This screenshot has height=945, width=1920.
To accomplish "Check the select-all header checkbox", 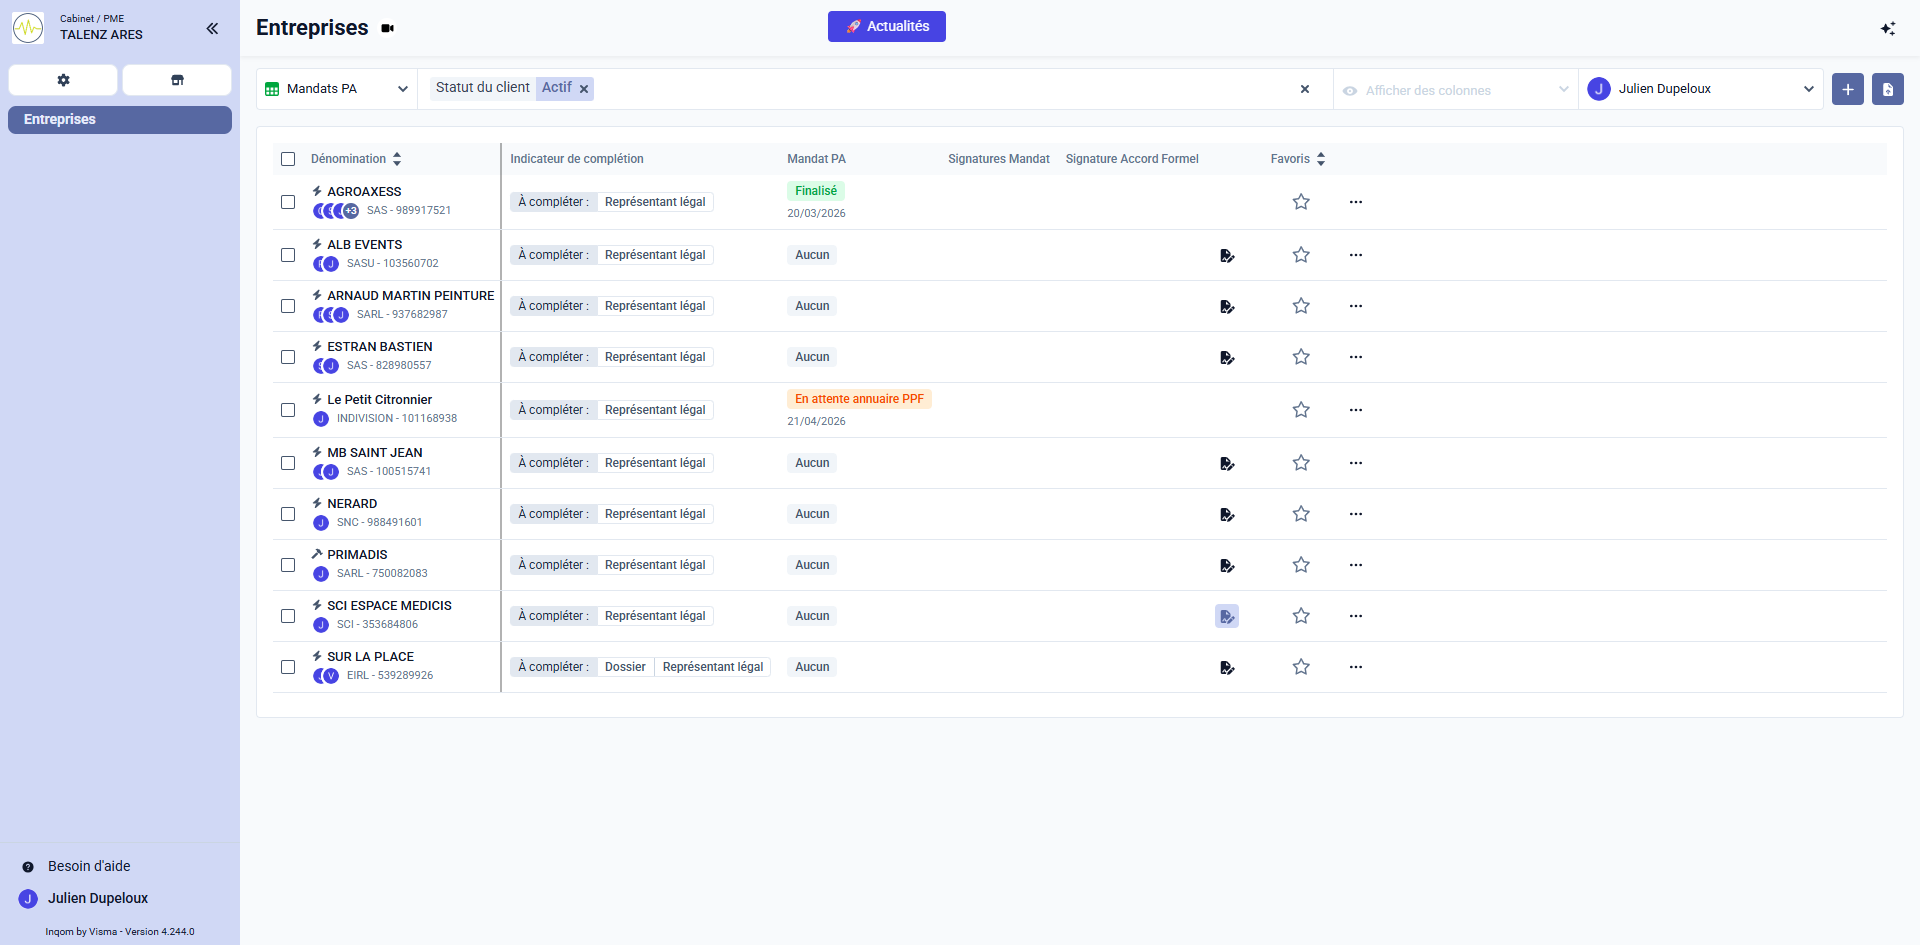I will [288, 159].
